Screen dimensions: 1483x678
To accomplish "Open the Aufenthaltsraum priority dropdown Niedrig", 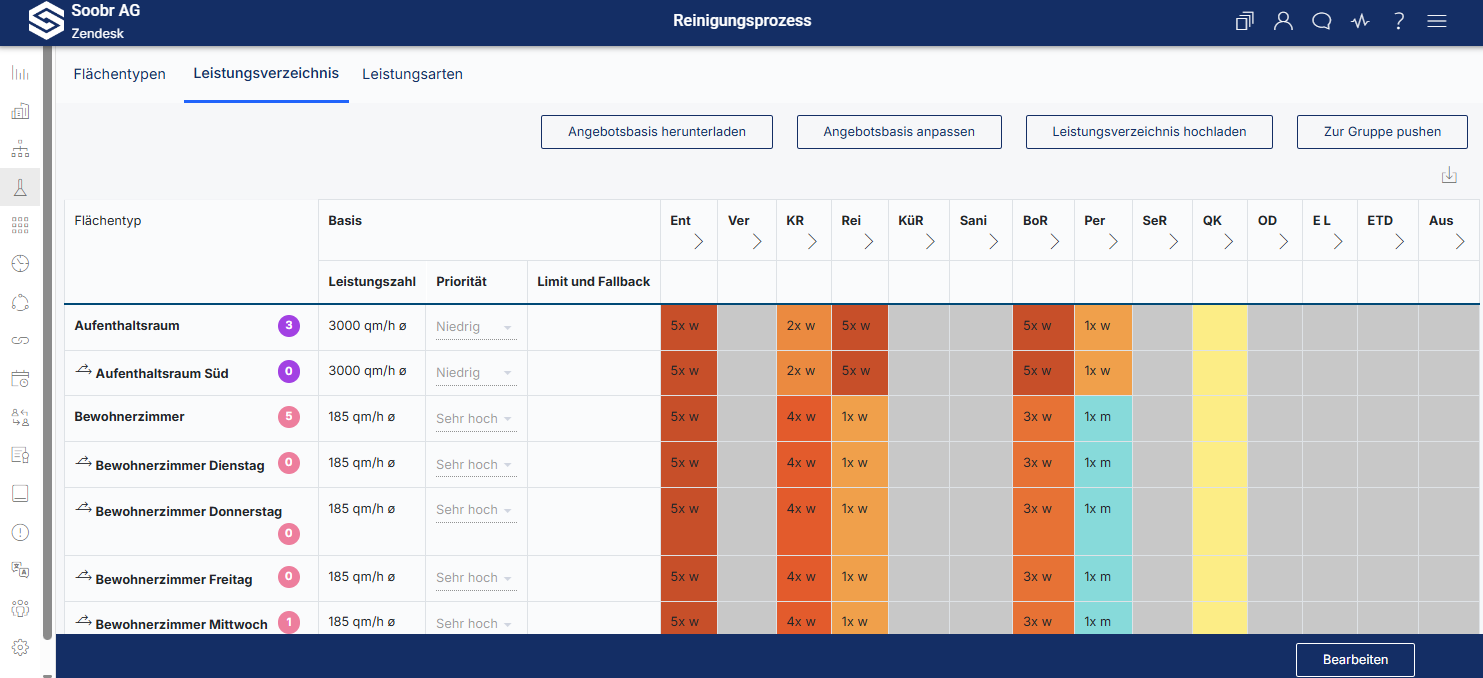I will coord(476,327).
